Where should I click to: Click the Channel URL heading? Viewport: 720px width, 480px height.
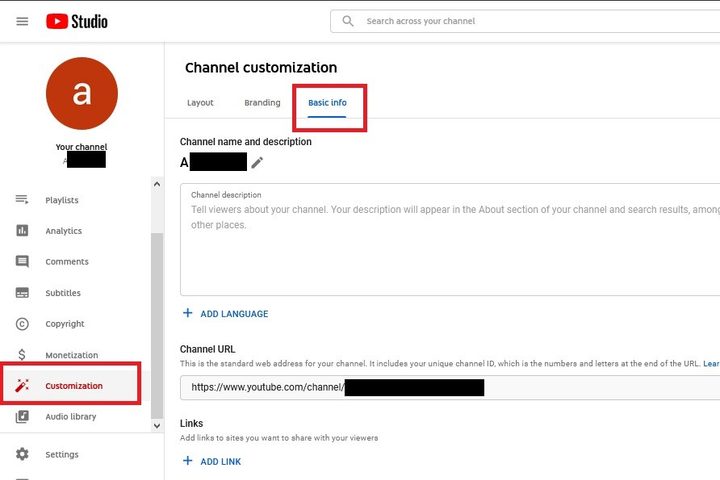[208, 349]
